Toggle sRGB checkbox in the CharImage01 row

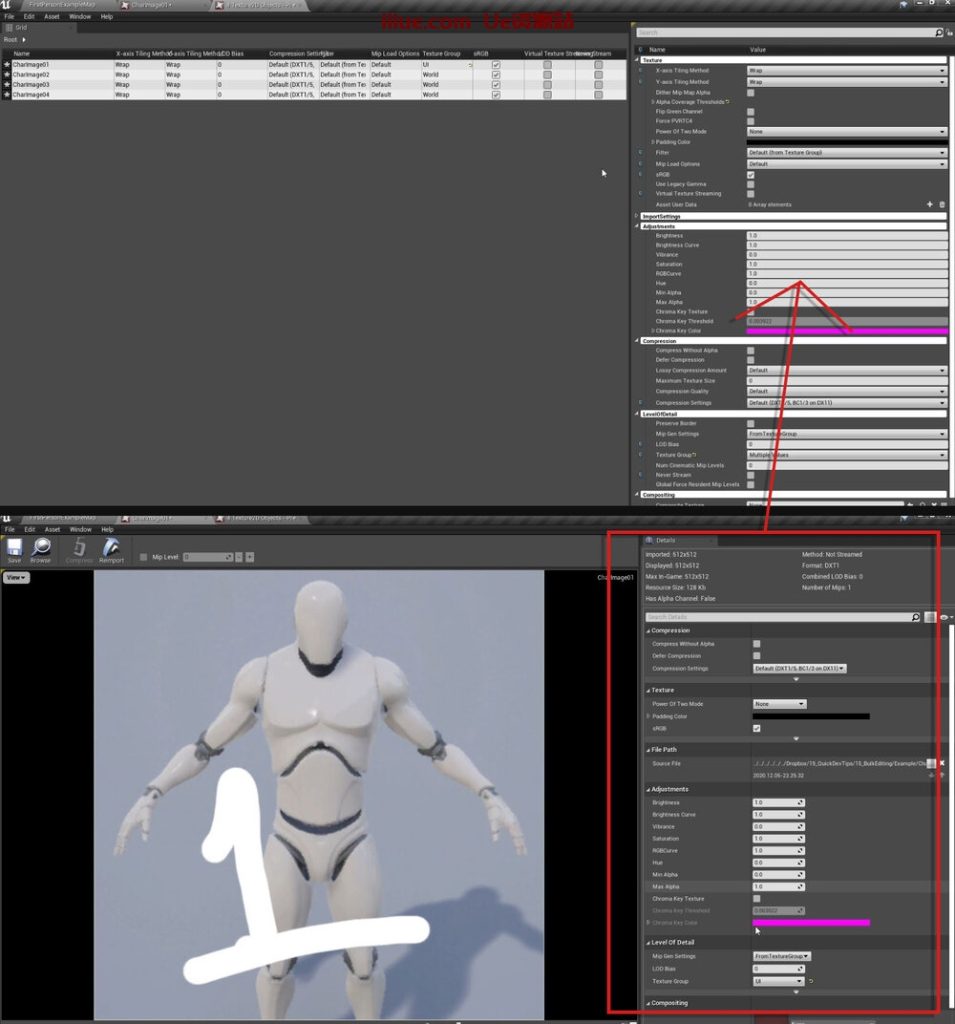tap(496, 65)
